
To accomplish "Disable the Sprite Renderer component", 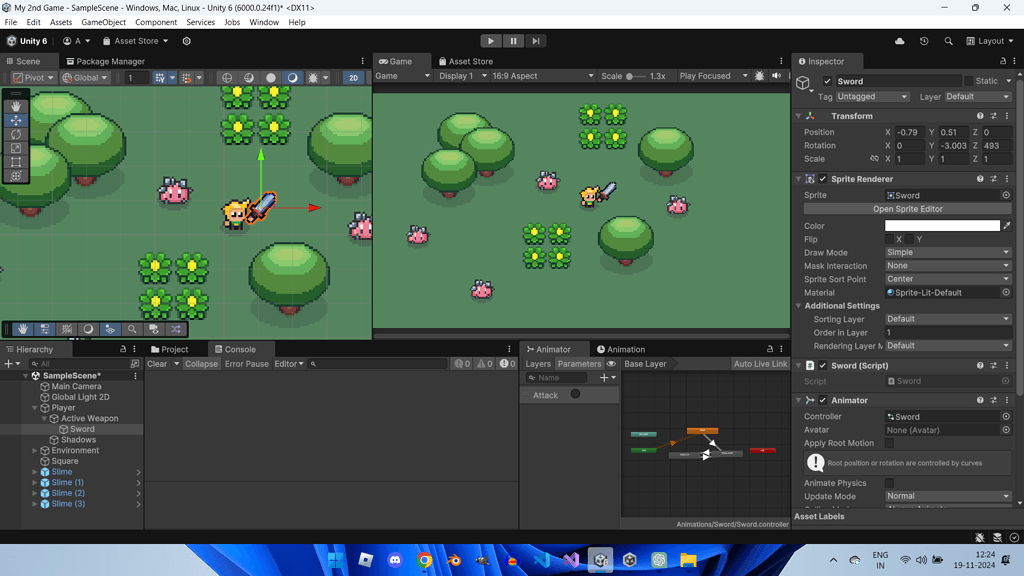I will pos(823,178).
